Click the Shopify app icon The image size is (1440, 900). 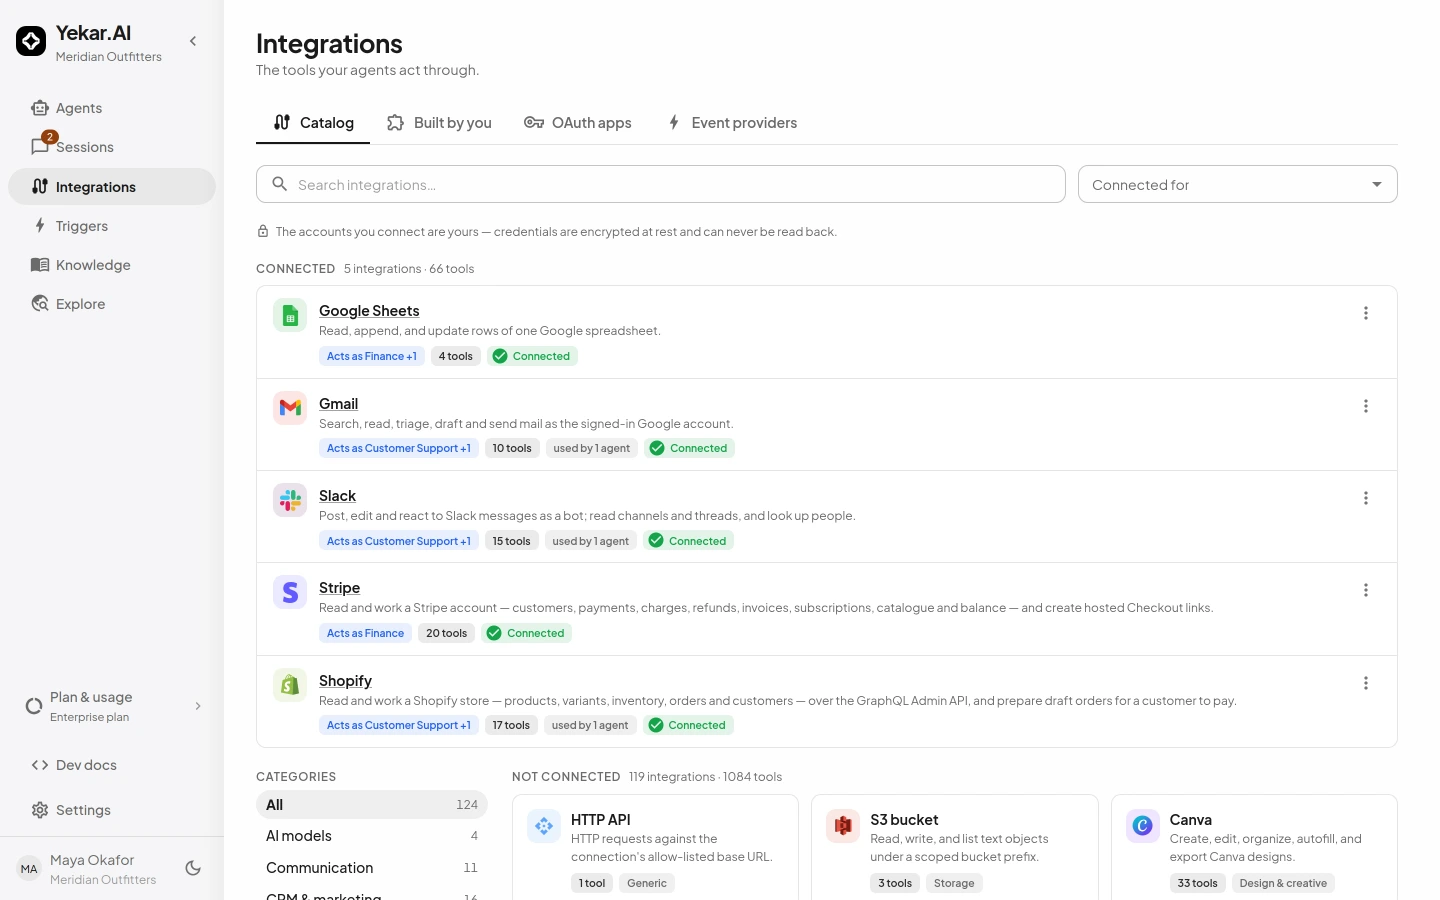point(290,685)
